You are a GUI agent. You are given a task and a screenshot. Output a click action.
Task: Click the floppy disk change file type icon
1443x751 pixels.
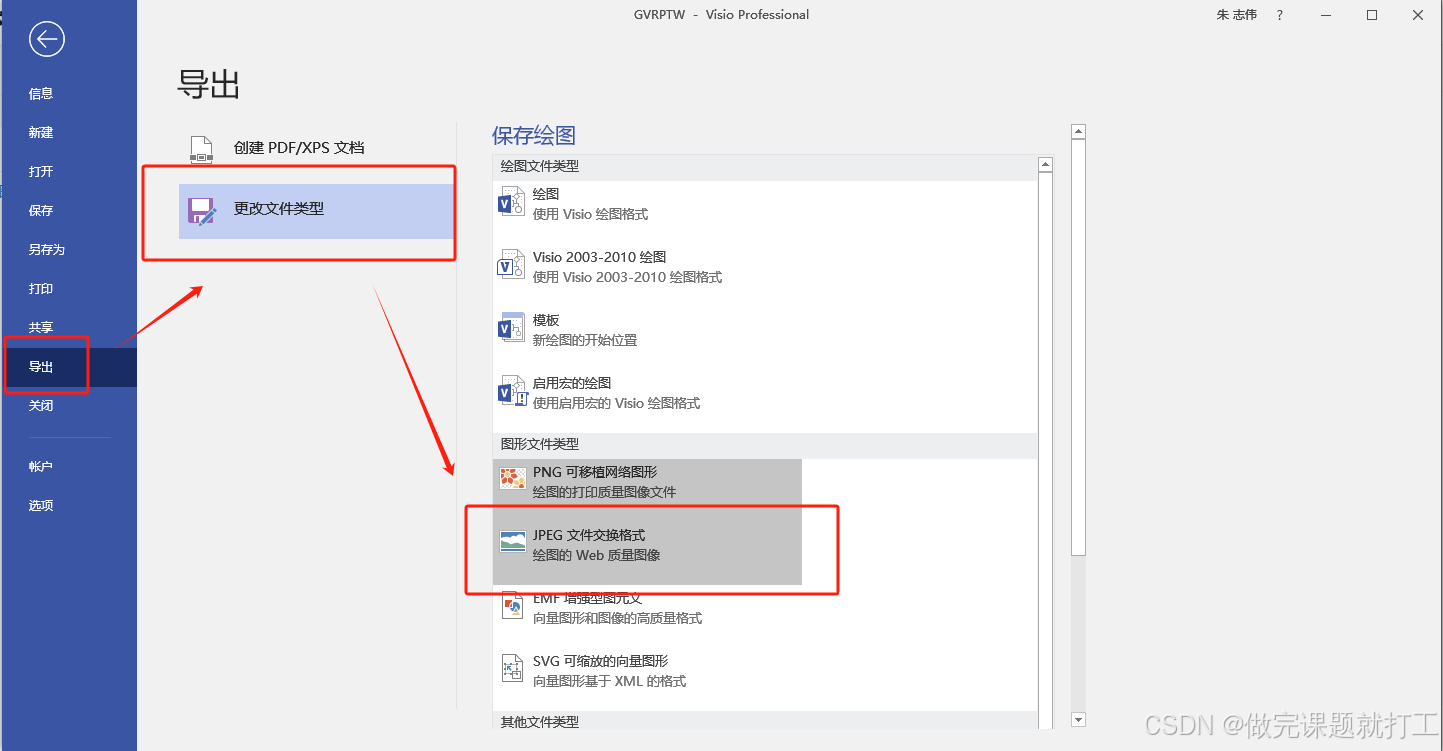[x=202, y=211]
